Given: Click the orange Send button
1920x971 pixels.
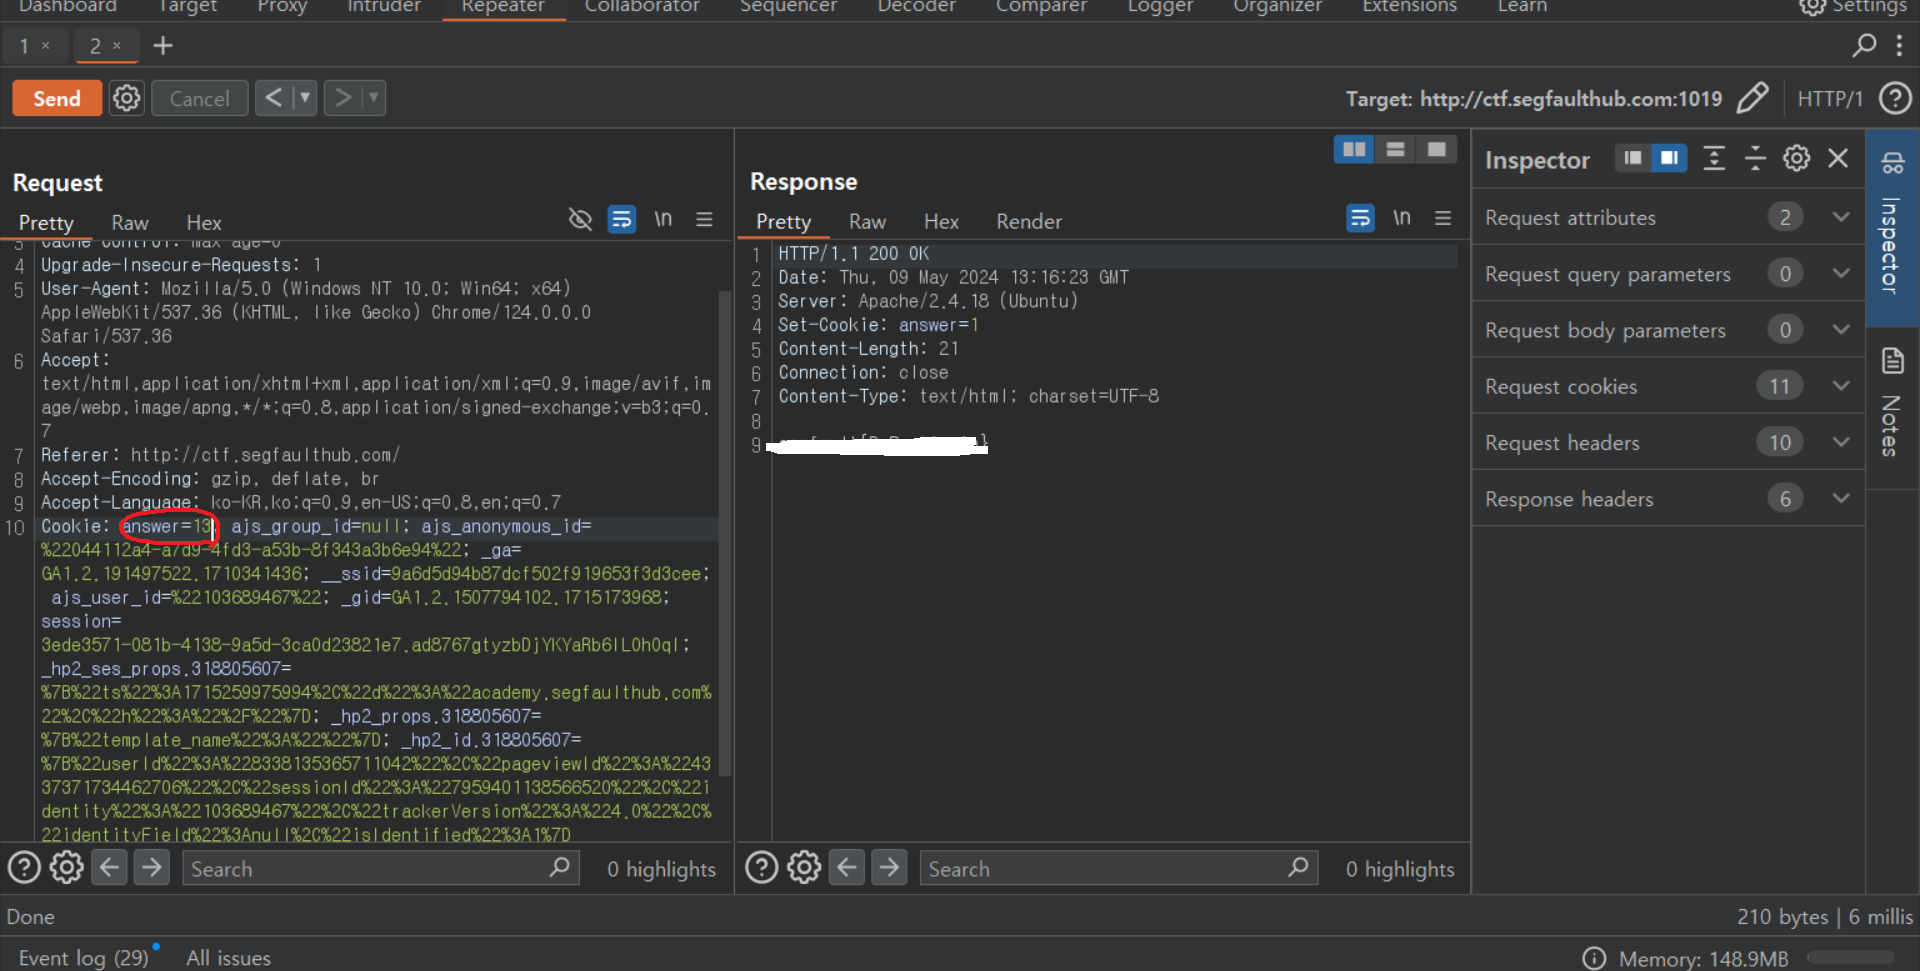Looking at the screenshot, I should [57, 98].
